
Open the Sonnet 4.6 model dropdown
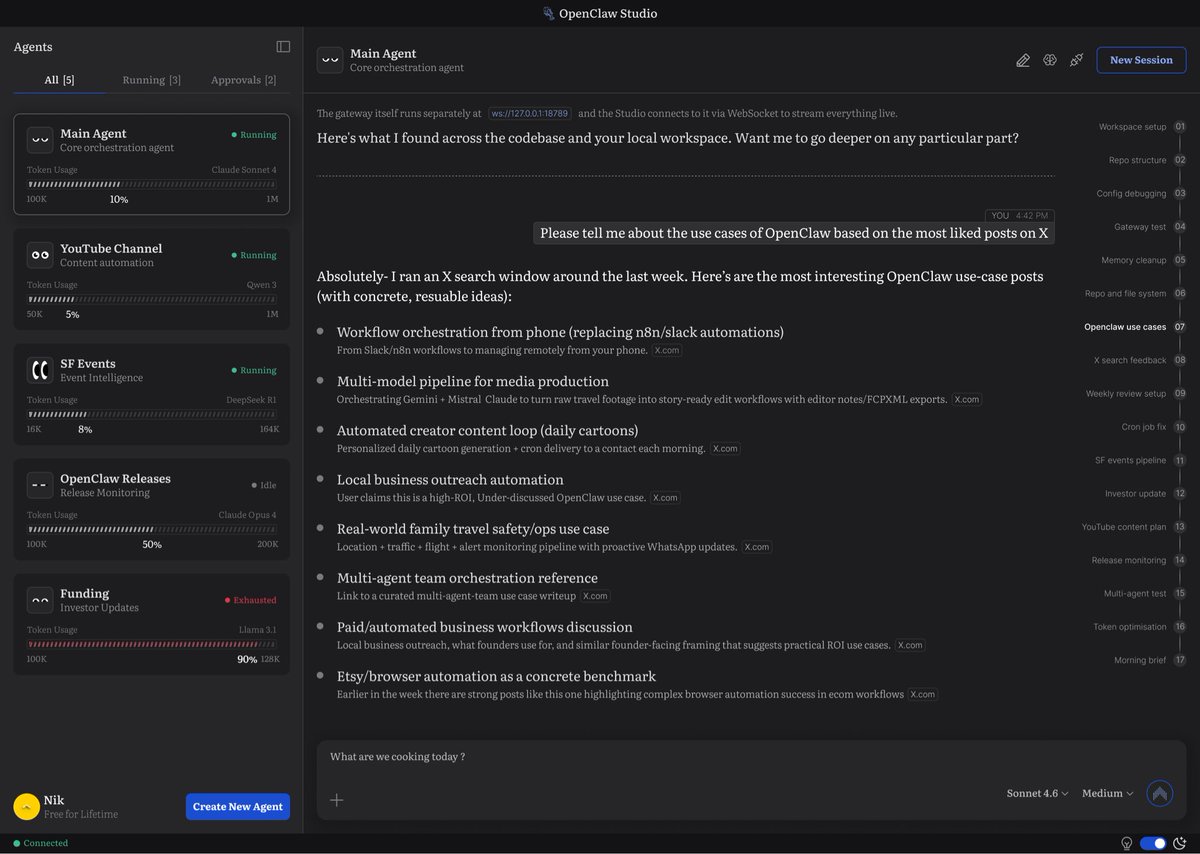1037,793
